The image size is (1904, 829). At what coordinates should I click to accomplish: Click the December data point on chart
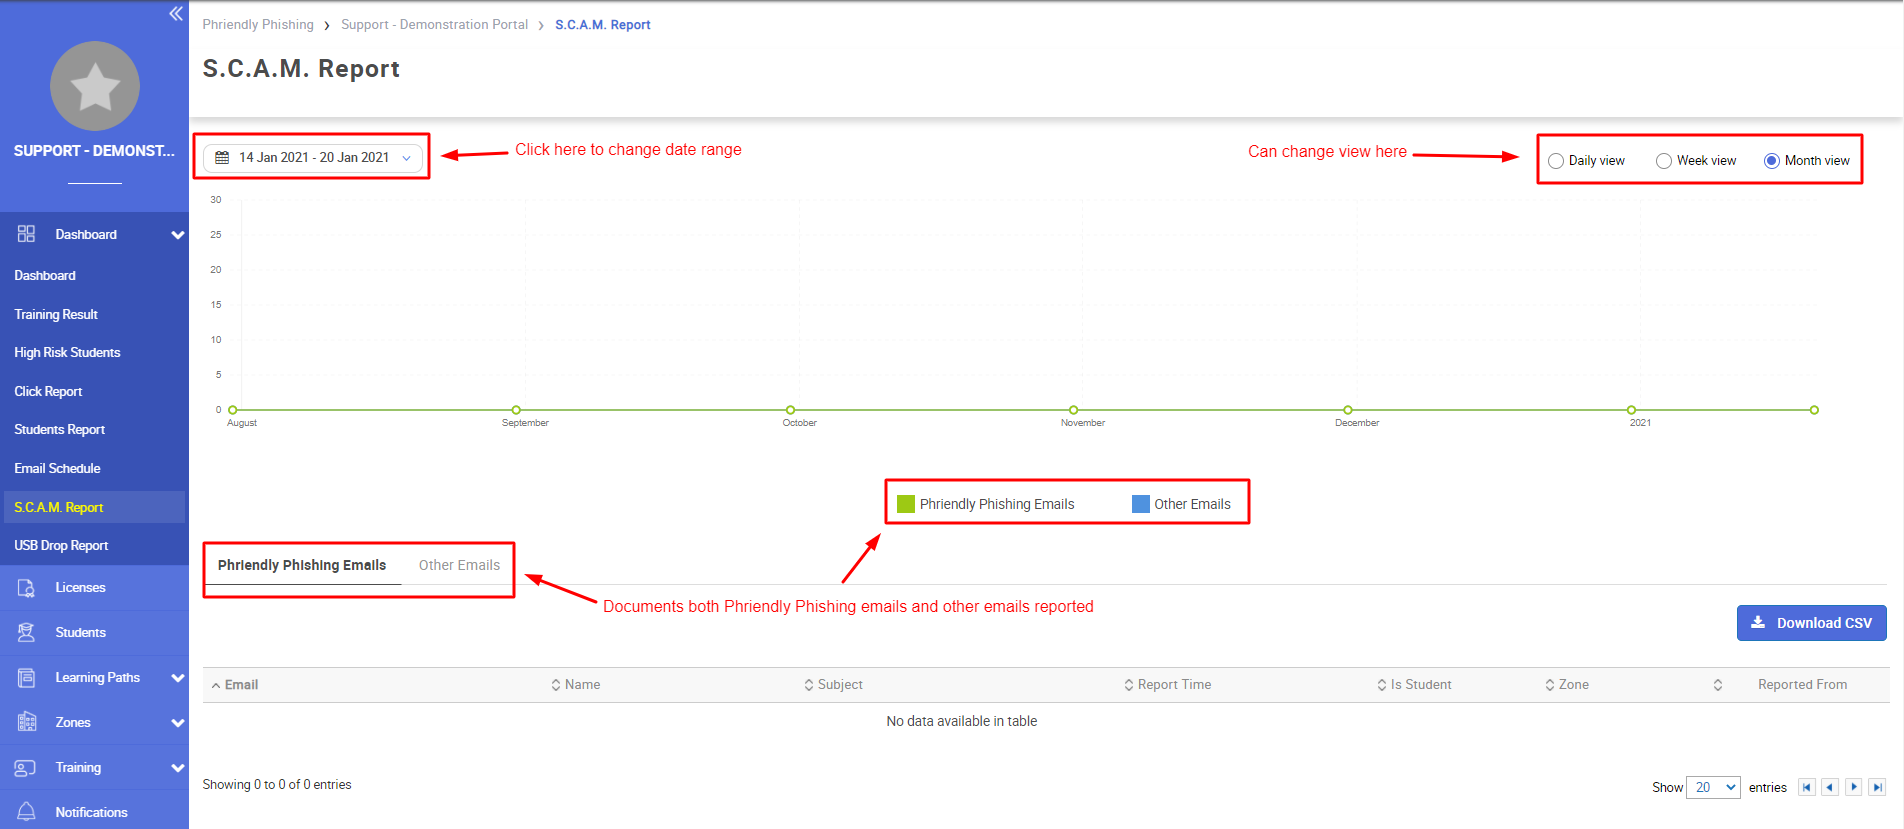(x=1348, y=410)
